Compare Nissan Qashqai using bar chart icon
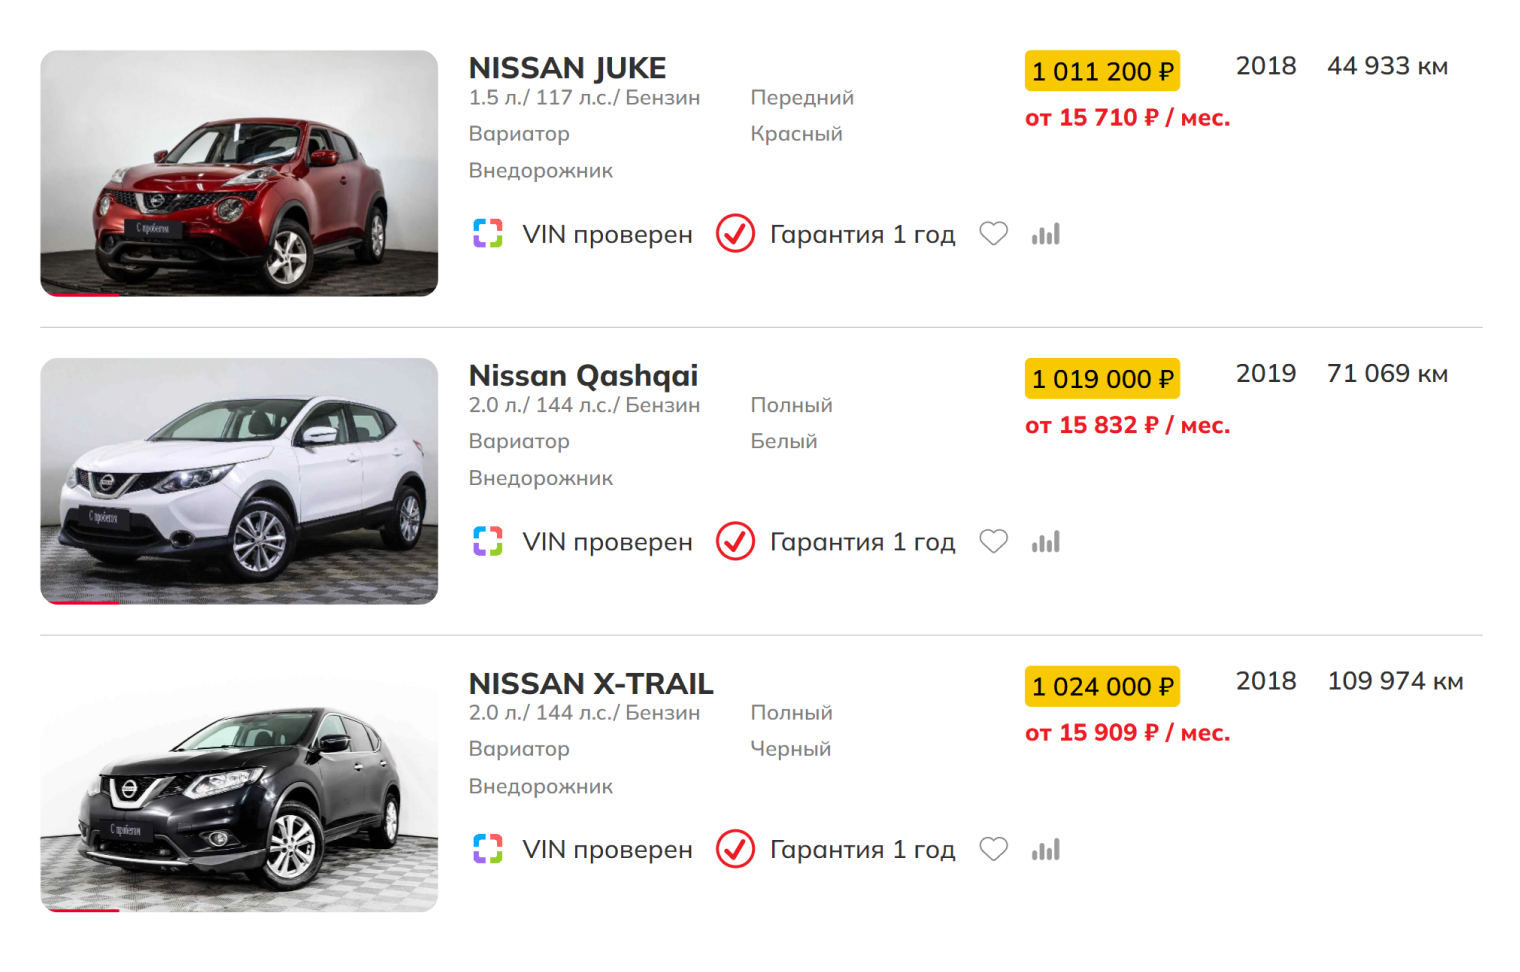Screen dimensions: 1520x972 1046,542
